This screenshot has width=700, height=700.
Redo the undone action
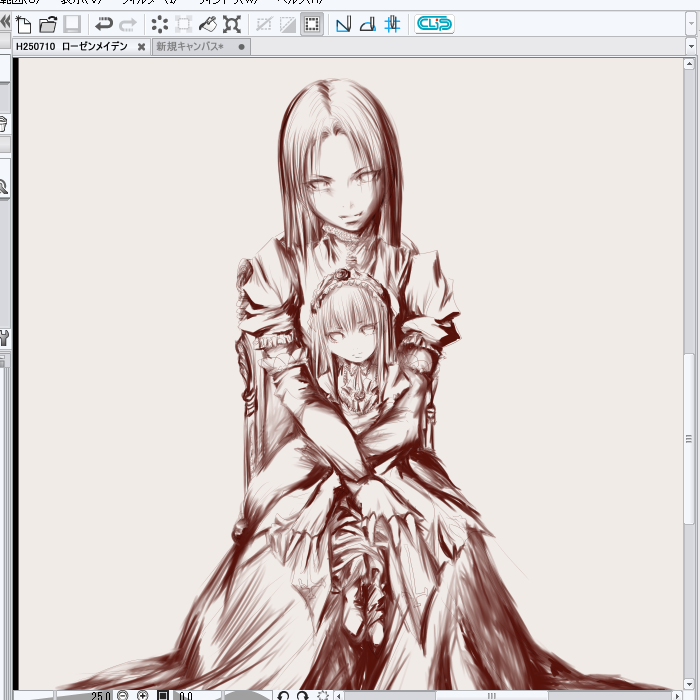coord(128,24)
